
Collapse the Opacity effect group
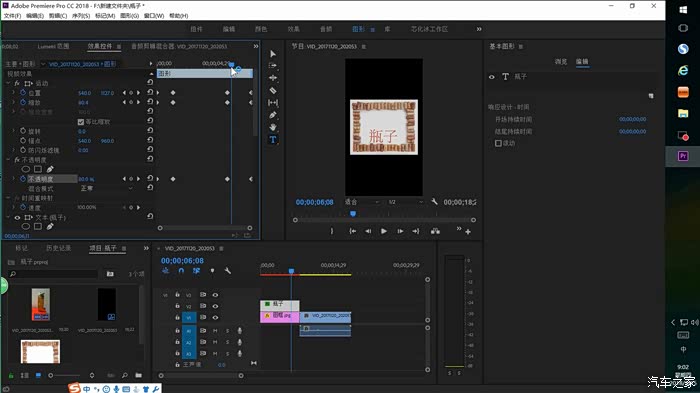(8, 159)
